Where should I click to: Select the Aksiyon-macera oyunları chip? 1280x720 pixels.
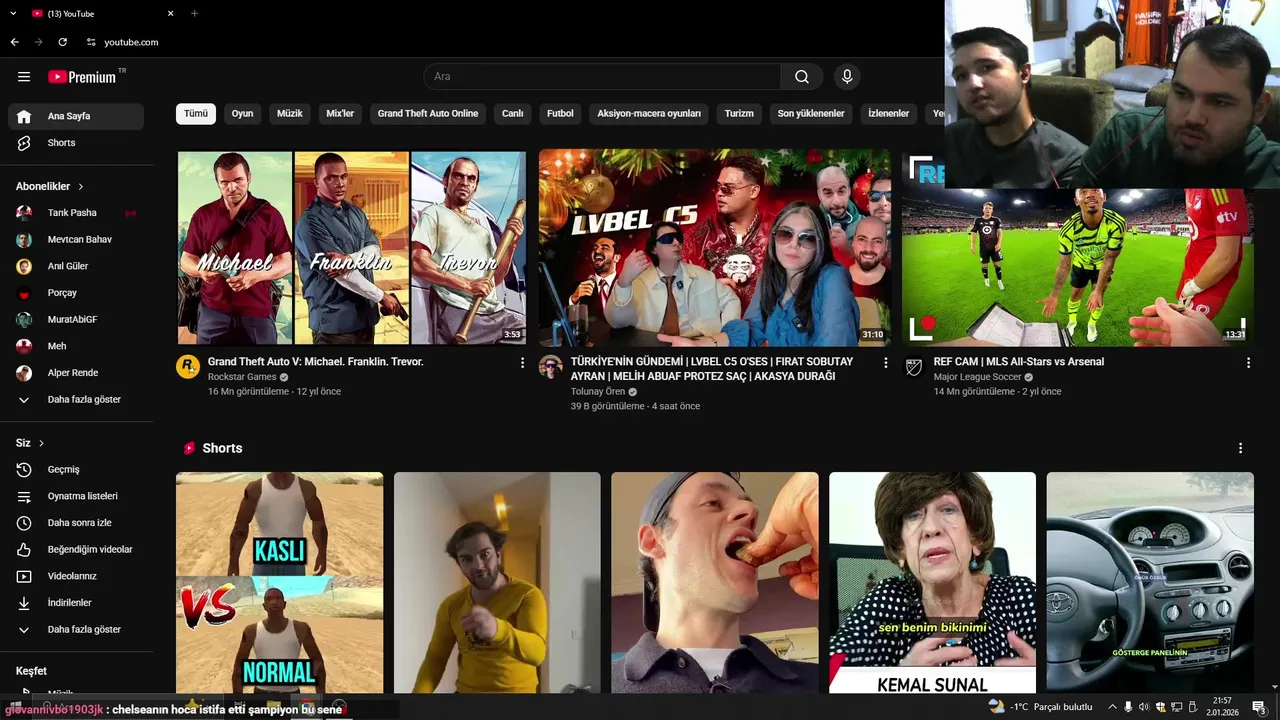coord(649,114)
